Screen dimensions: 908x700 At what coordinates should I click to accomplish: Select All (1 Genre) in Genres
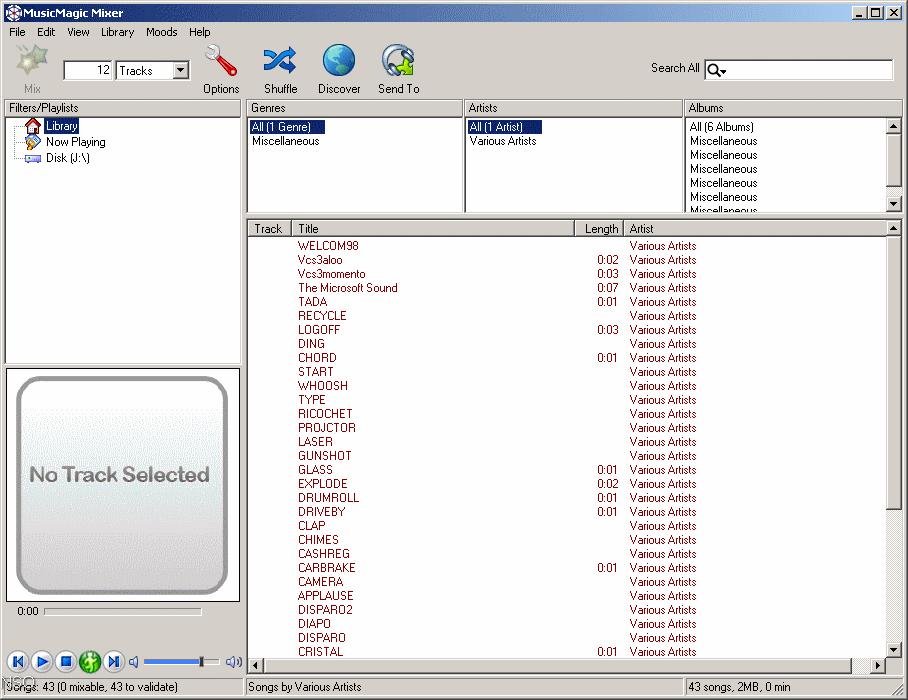287,127
